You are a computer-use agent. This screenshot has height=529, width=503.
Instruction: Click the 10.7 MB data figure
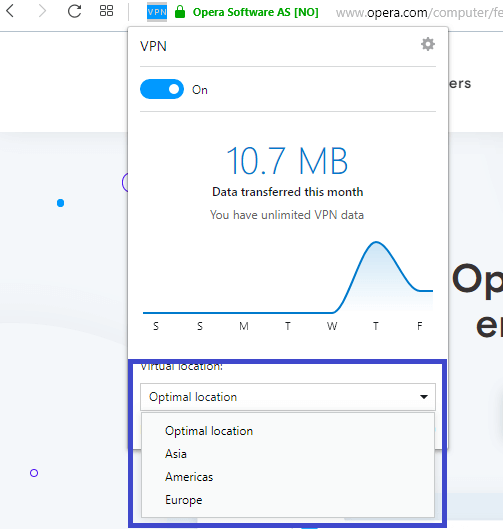click(x=287, y=161)
